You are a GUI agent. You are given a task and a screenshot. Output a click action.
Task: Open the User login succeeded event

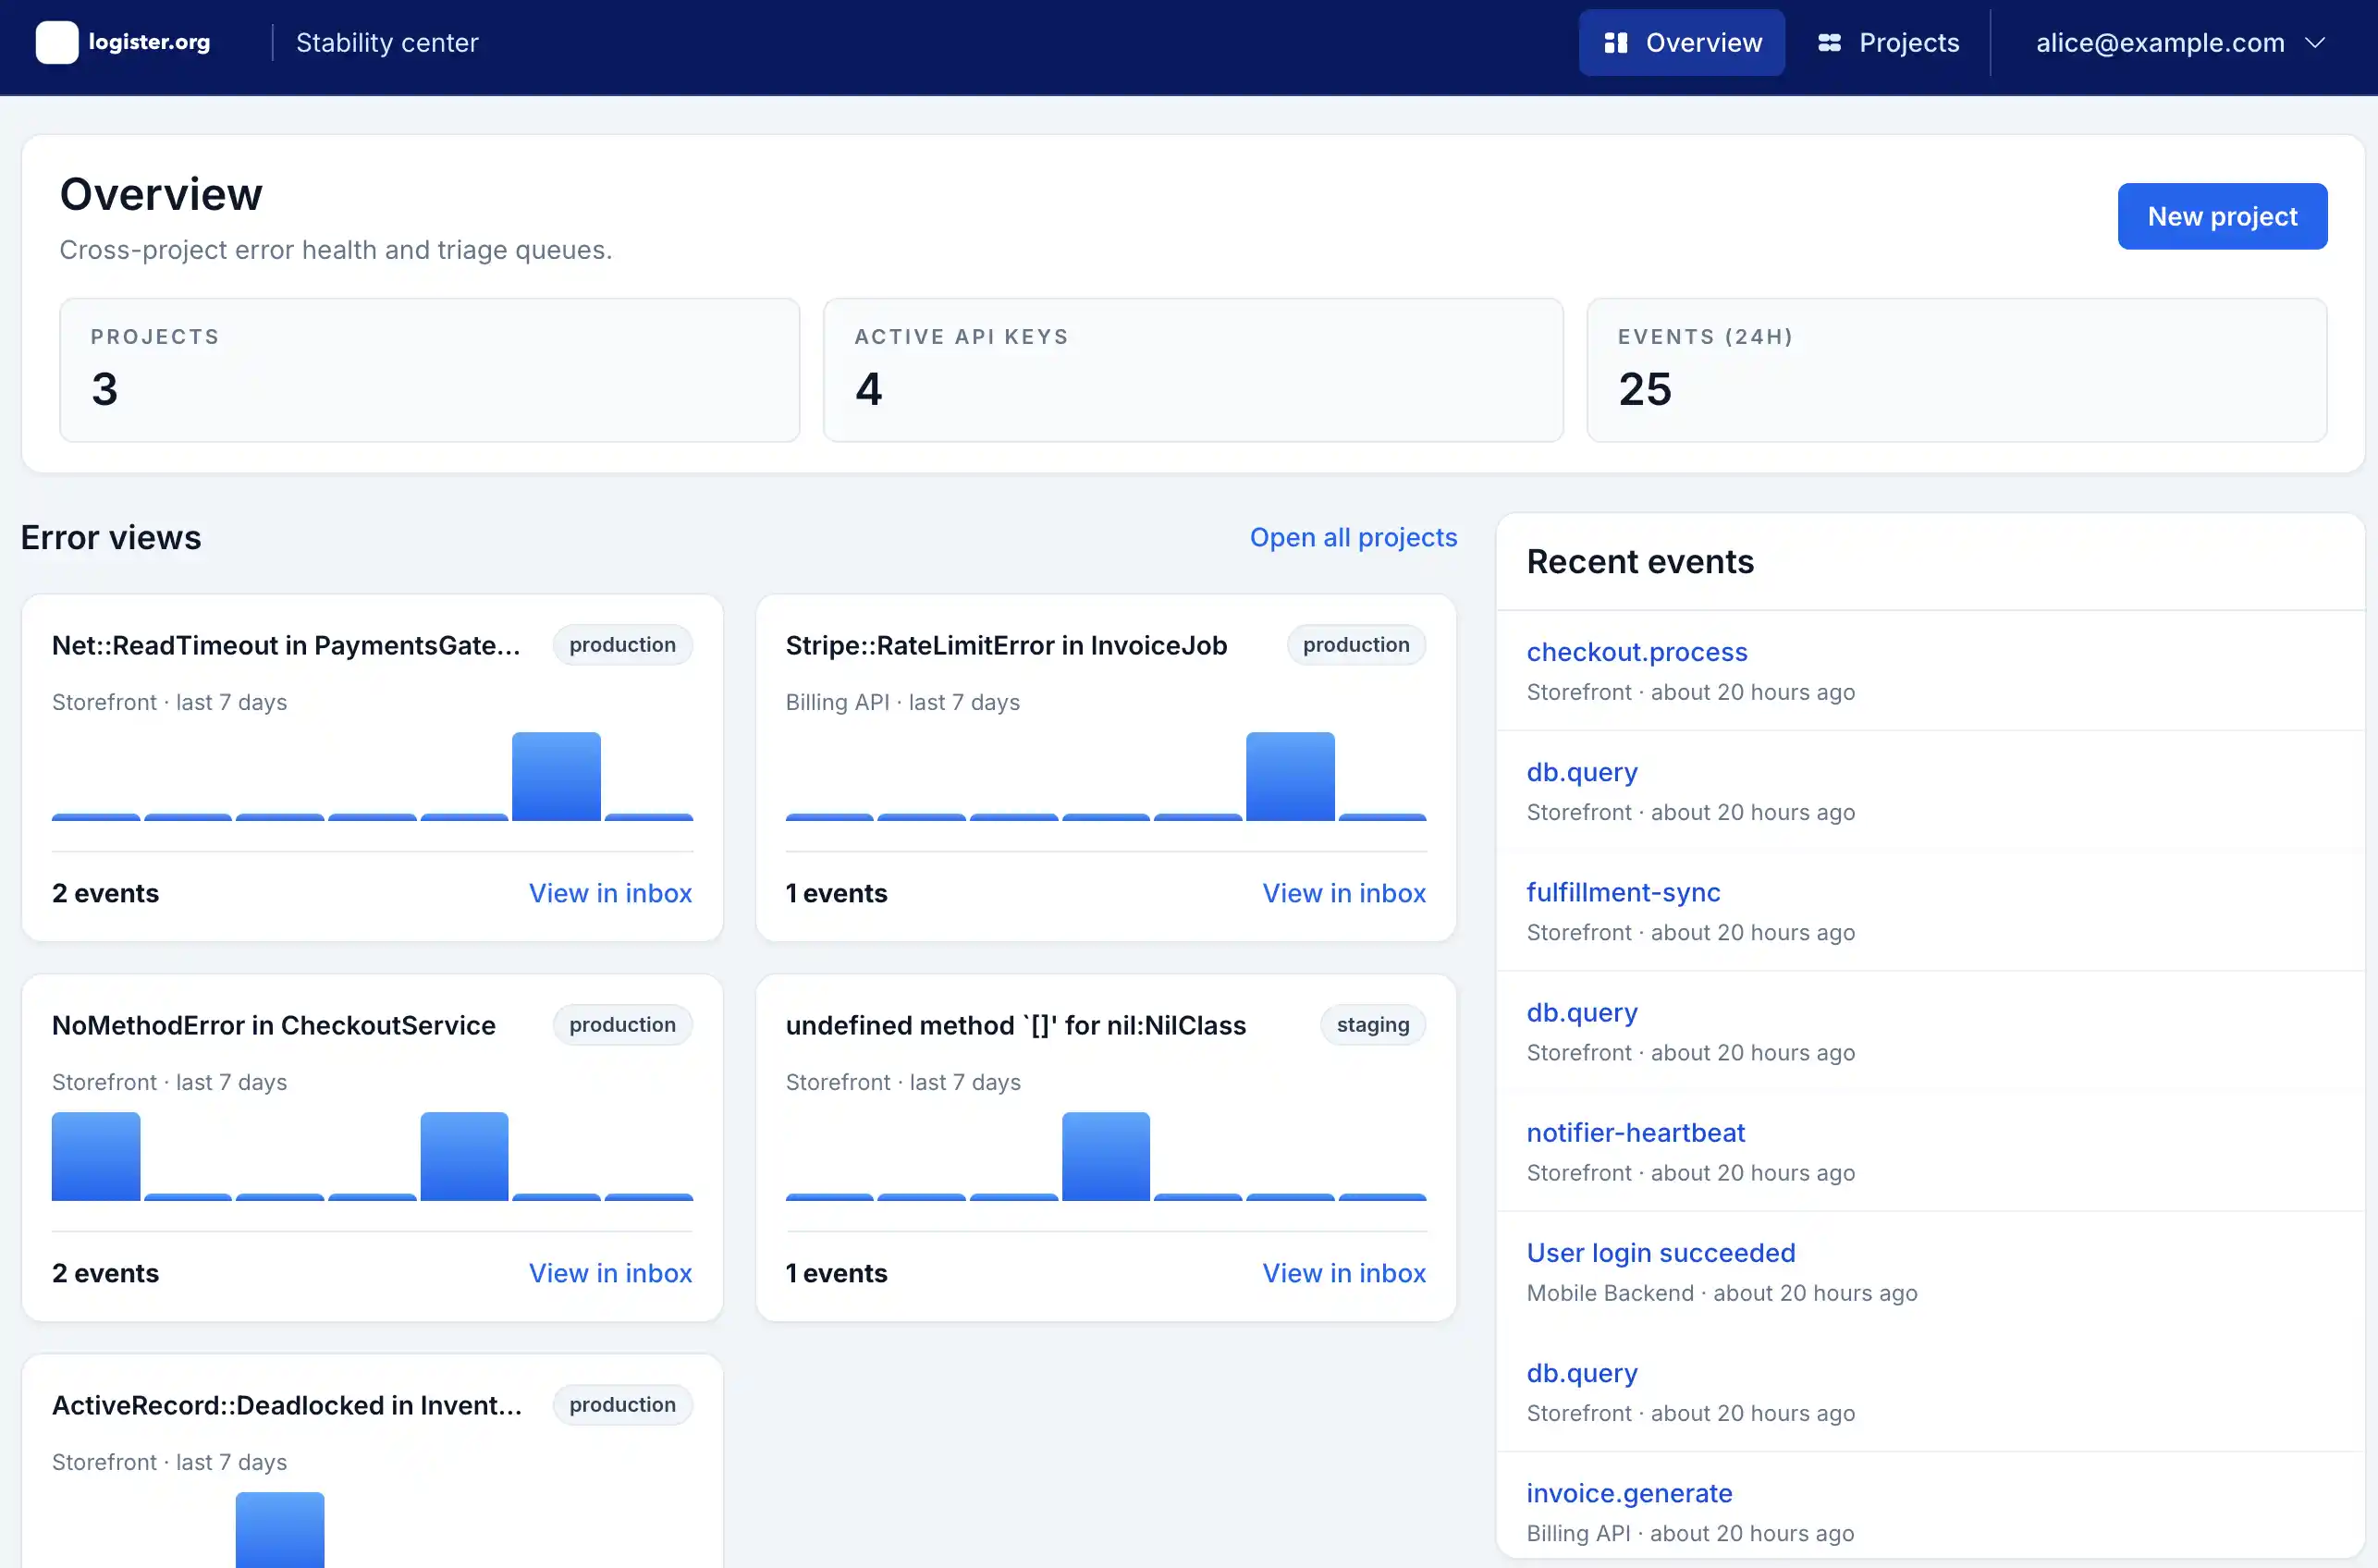pos(1660,1252)
